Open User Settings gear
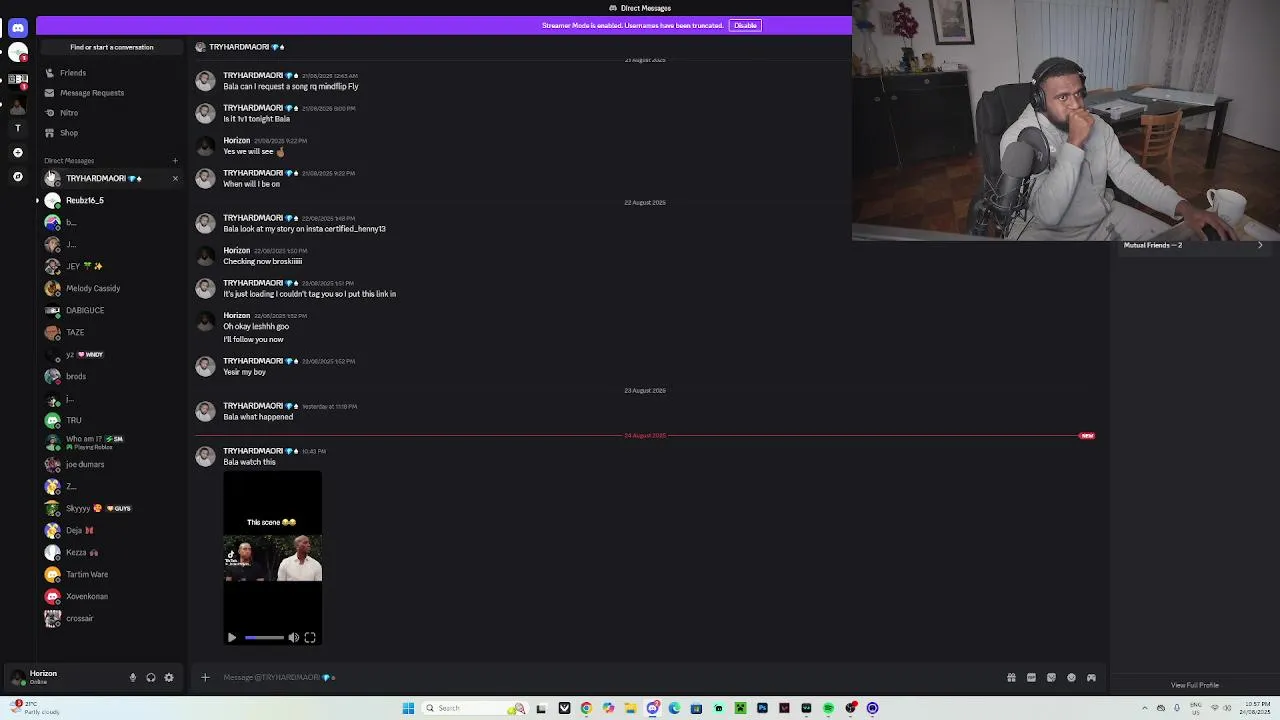The height and width of the screenshot is (720, 1280). pos(169,678)
